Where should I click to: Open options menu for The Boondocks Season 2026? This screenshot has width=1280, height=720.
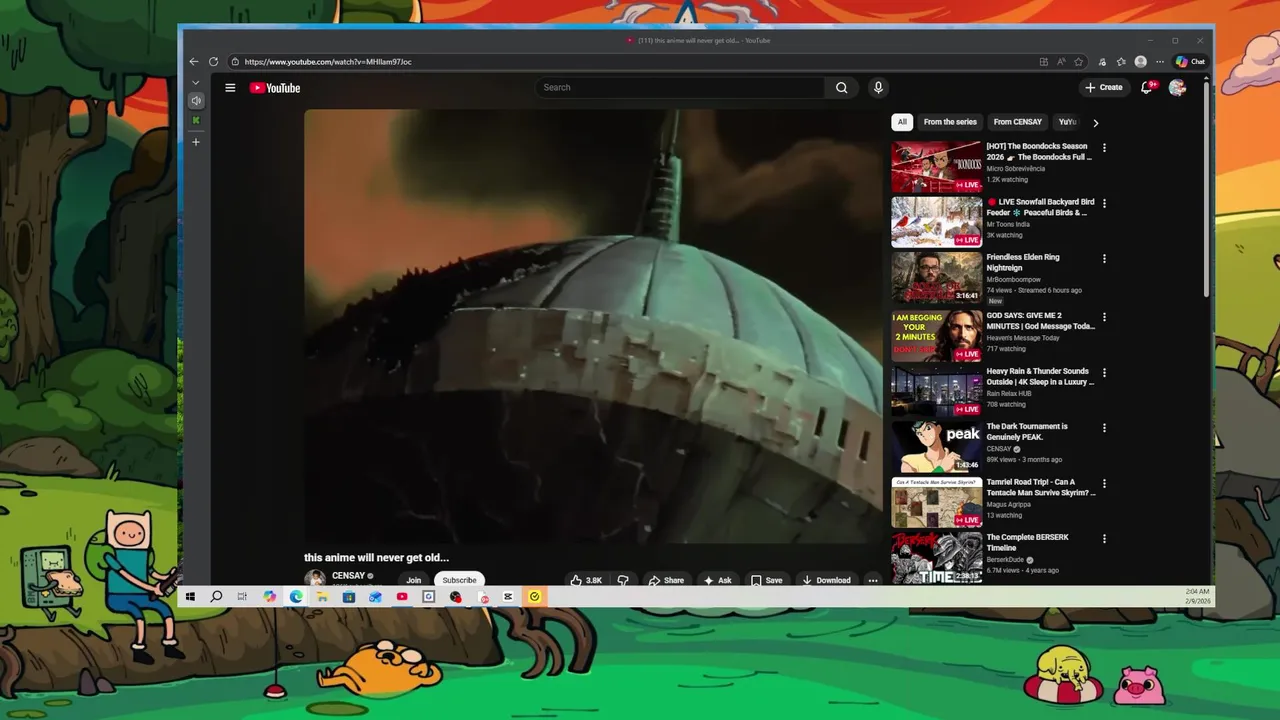1104,148
